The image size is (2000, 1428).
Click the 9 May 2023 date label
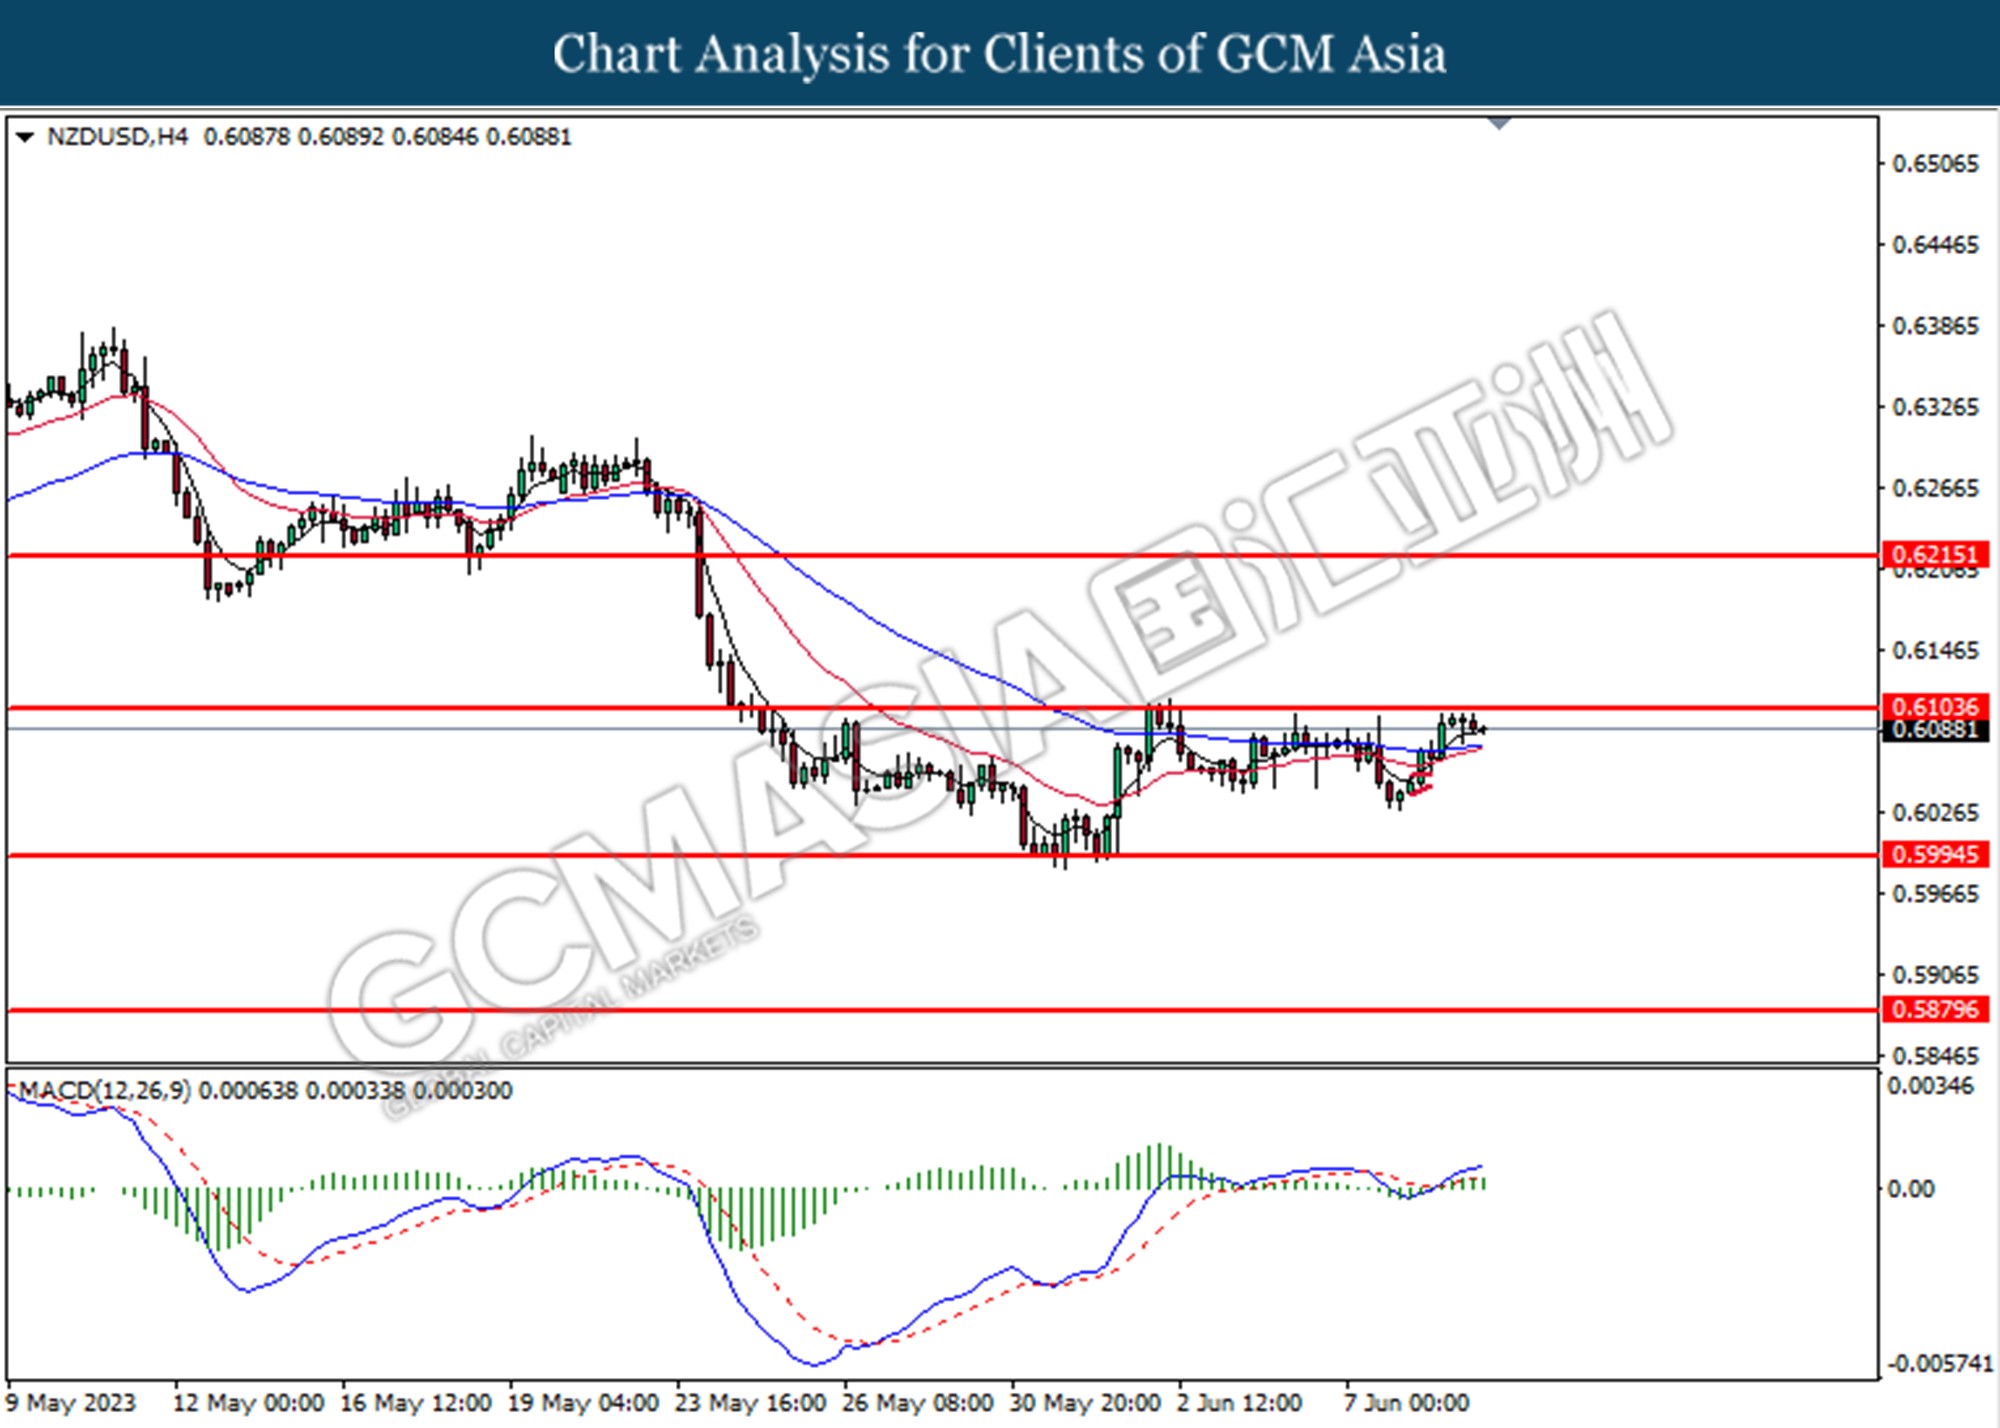(x=70, y=1403)
